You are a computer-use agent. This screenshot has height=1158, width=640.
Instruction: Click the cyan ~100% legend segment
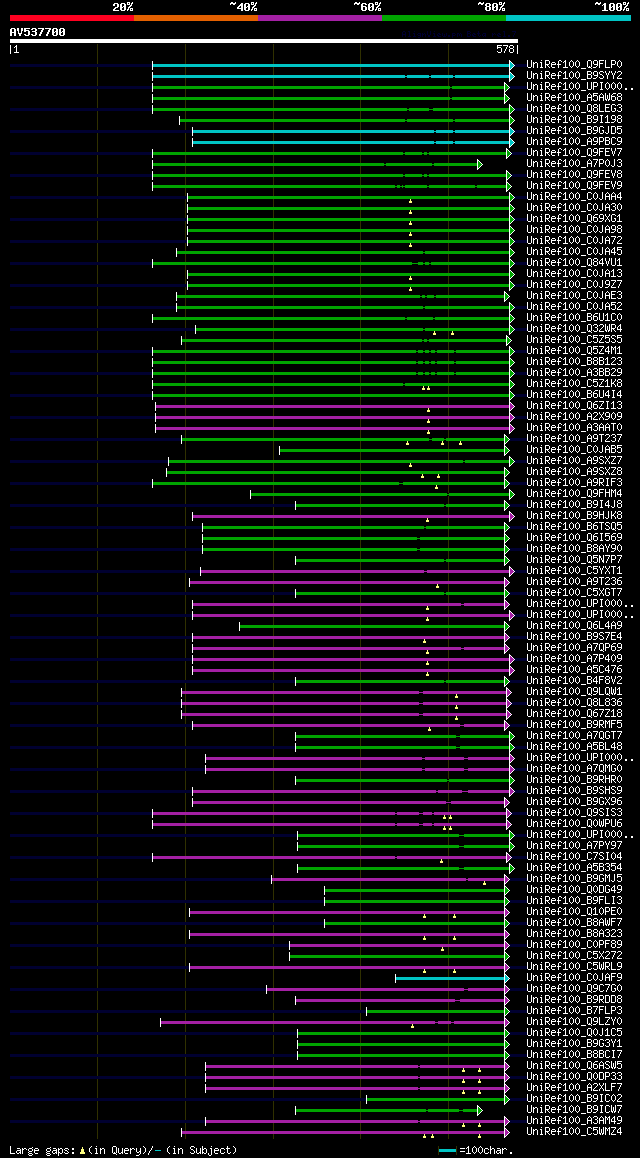pyautogui.click(x=568, y=17)
